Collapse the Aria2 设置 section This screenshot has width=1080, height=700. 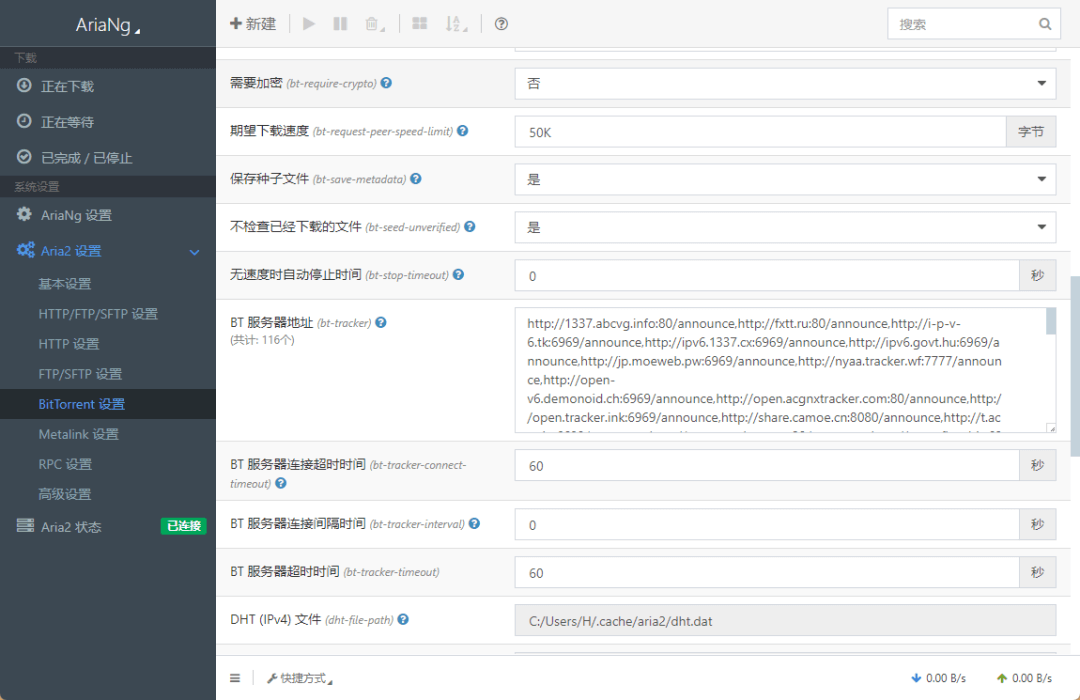click(195, 252)
